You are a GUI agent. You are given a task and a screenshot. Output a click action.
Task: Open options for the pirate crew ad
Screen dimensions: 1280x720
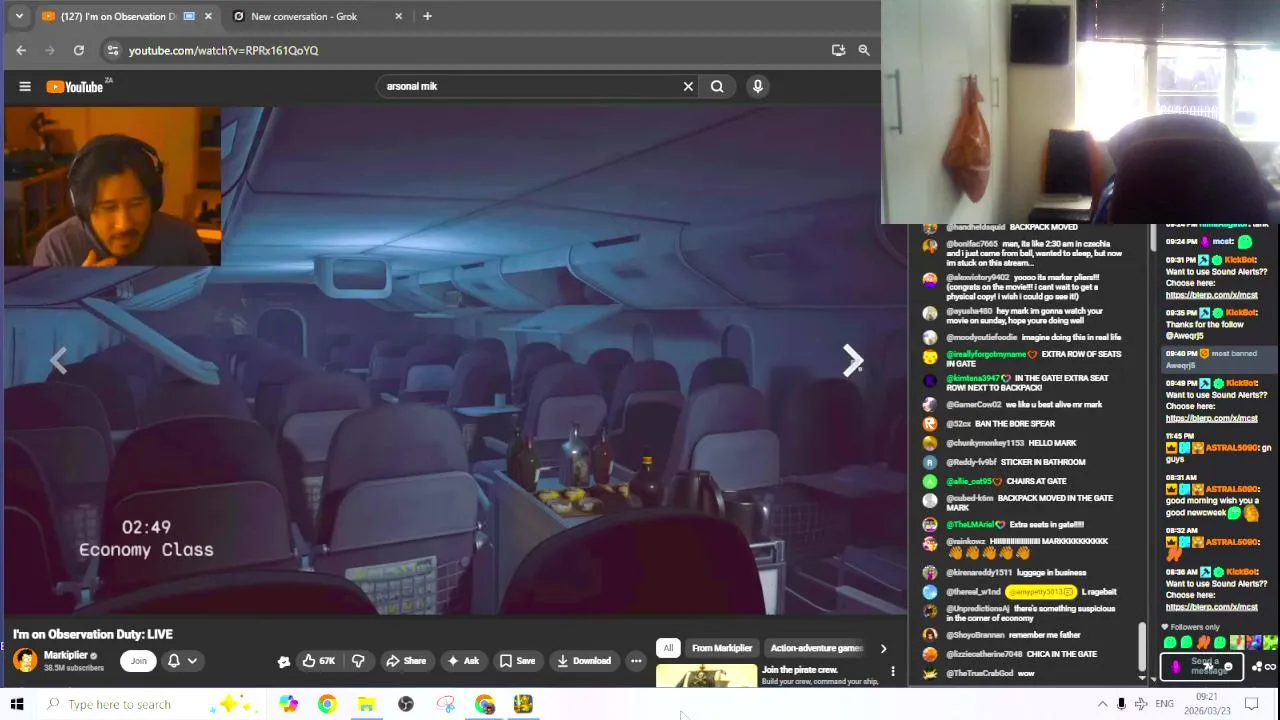coord(893,671)
